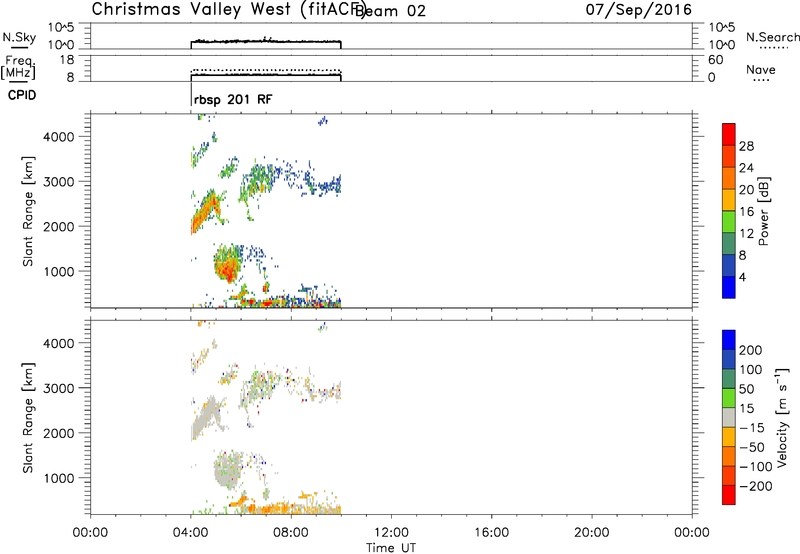Click the '15' label on Velocity colorbar

(x=746, y=408)
